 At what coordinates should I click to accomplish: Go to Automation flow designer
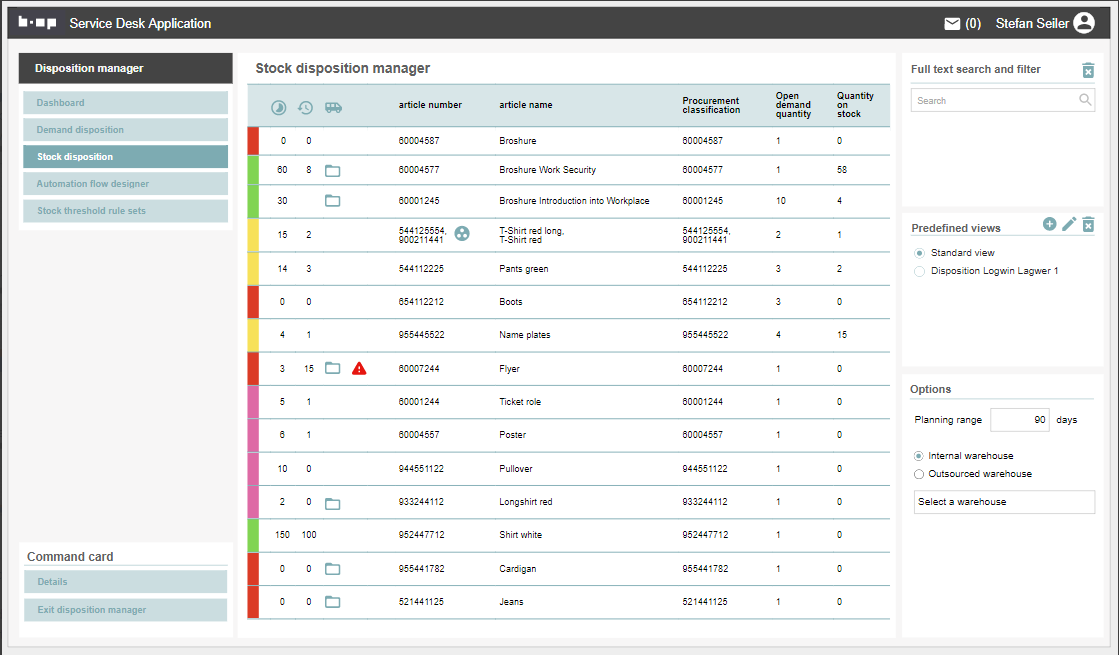point(126,184)
